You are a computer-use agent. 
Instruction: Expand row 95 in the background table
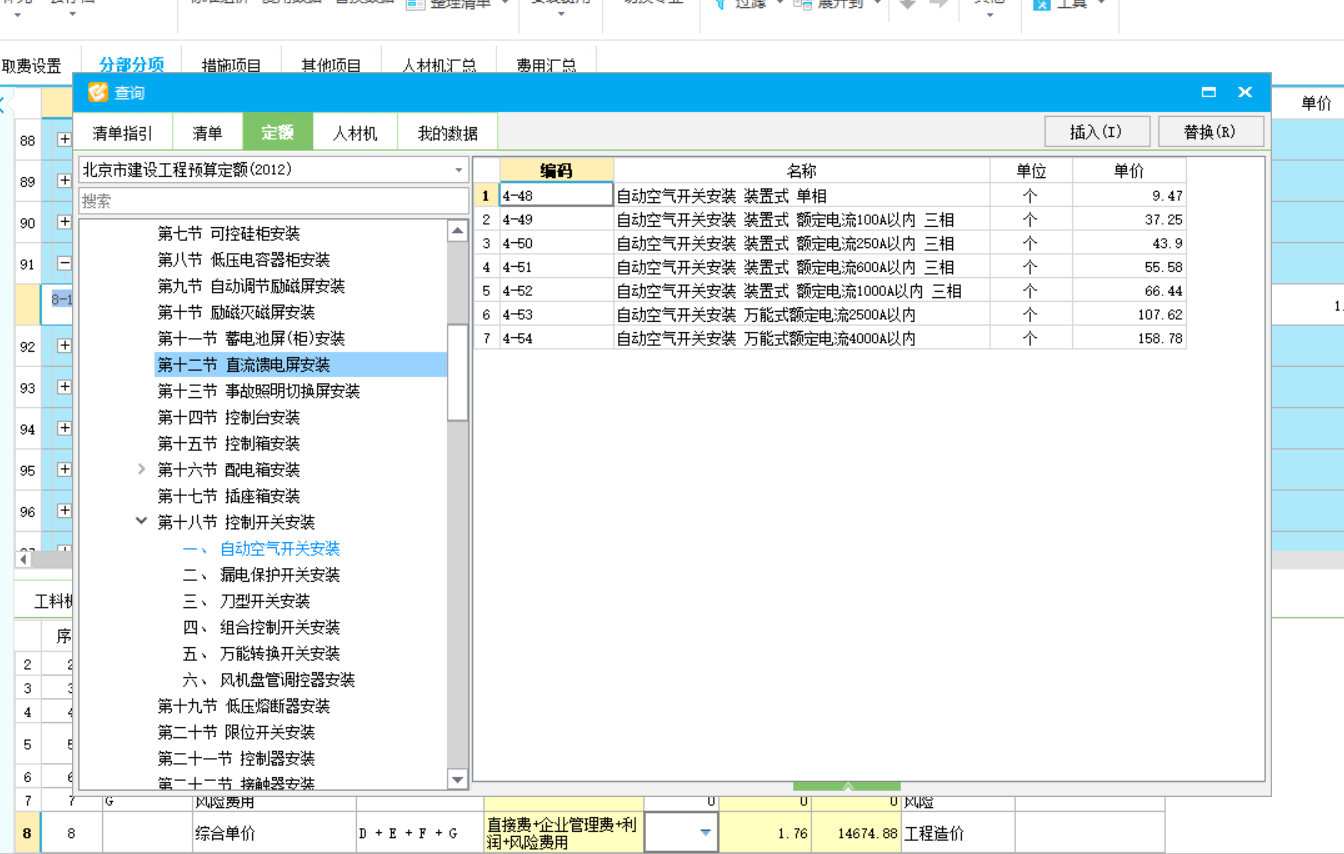pyautogui.click(x=64, y=469)
